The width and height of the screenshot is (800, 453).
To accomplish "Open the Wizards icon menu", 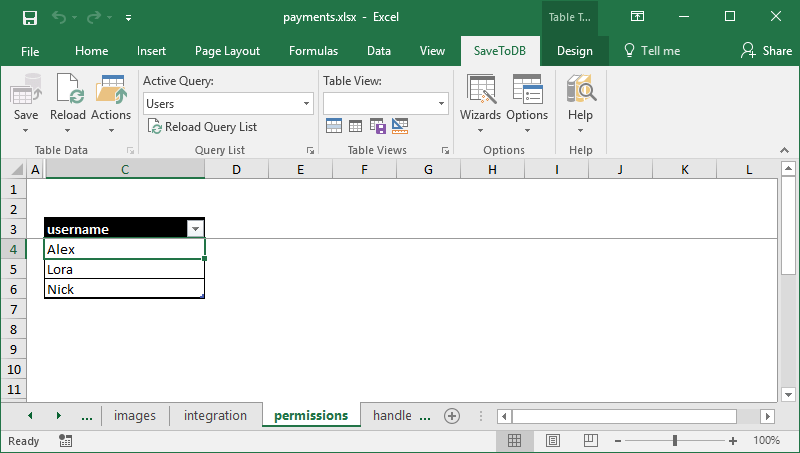I will point(481,90).
